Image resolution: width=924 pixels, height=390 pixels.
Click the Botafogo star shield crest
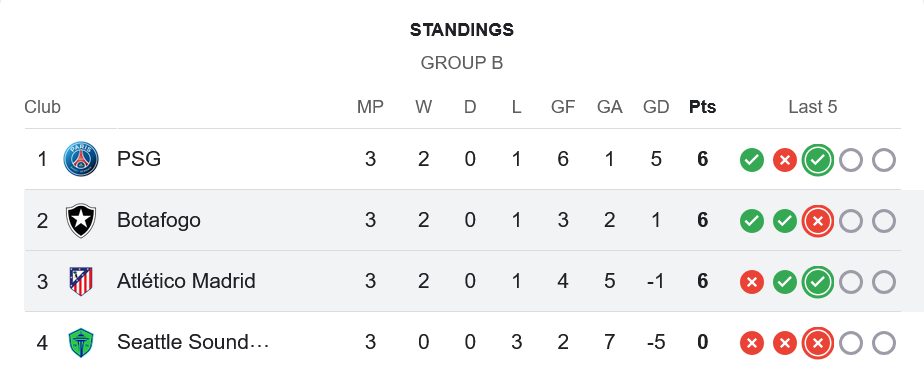81,220
